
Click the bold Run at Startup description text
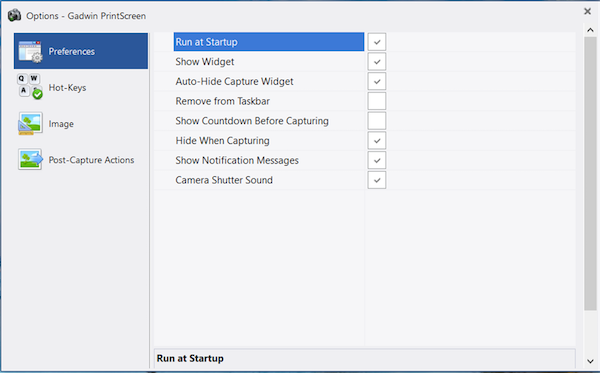tap(190, 358)
